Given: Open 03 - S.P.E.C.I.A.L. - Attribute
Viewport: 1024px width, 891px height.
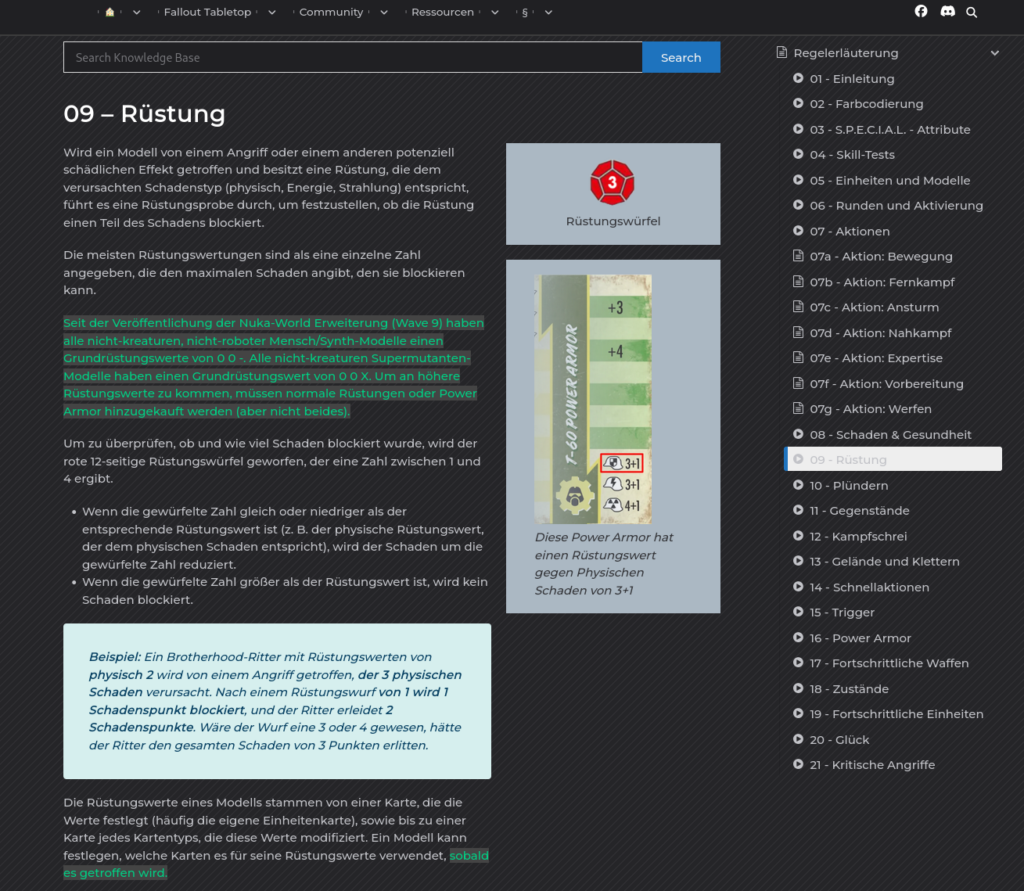Looking at the screenshot, I should [x=889, y=129].
